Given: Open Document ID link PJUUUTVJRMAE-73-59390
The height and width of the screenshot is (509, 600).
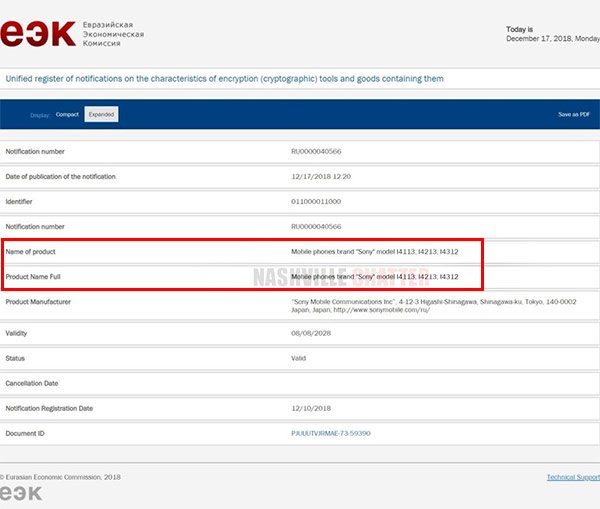Looking at the screenshot, I should click(x=331, y=433).
